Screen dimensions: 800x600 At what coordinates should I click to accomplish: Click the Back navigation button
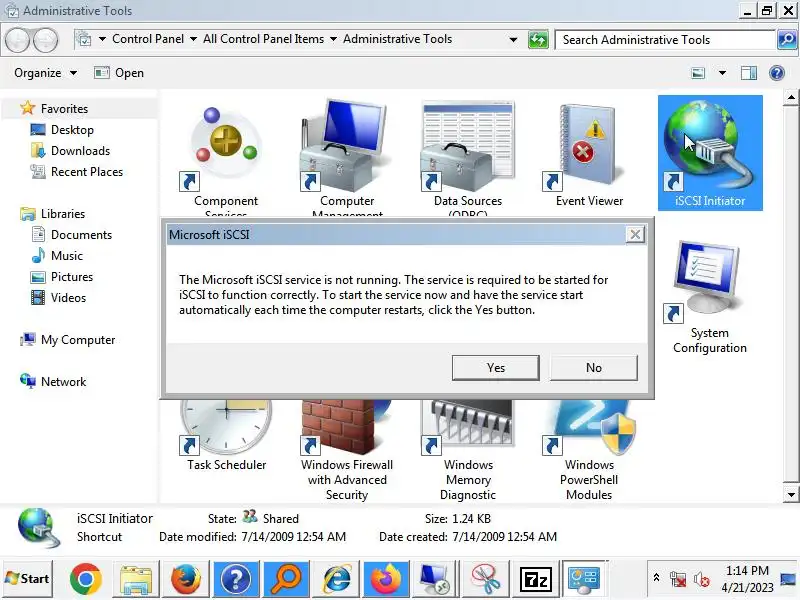pyautogui.click(x=17, y=40)
